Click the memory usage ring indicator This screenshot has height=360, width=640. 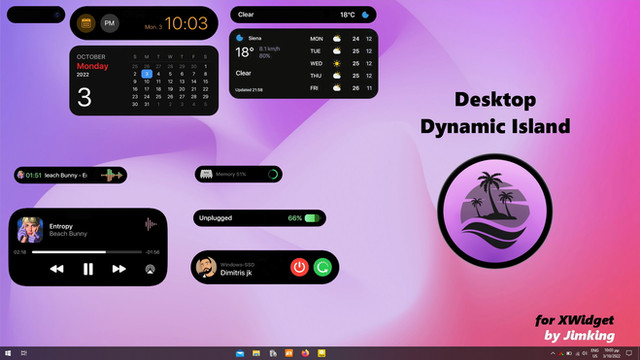pos(273,174)
